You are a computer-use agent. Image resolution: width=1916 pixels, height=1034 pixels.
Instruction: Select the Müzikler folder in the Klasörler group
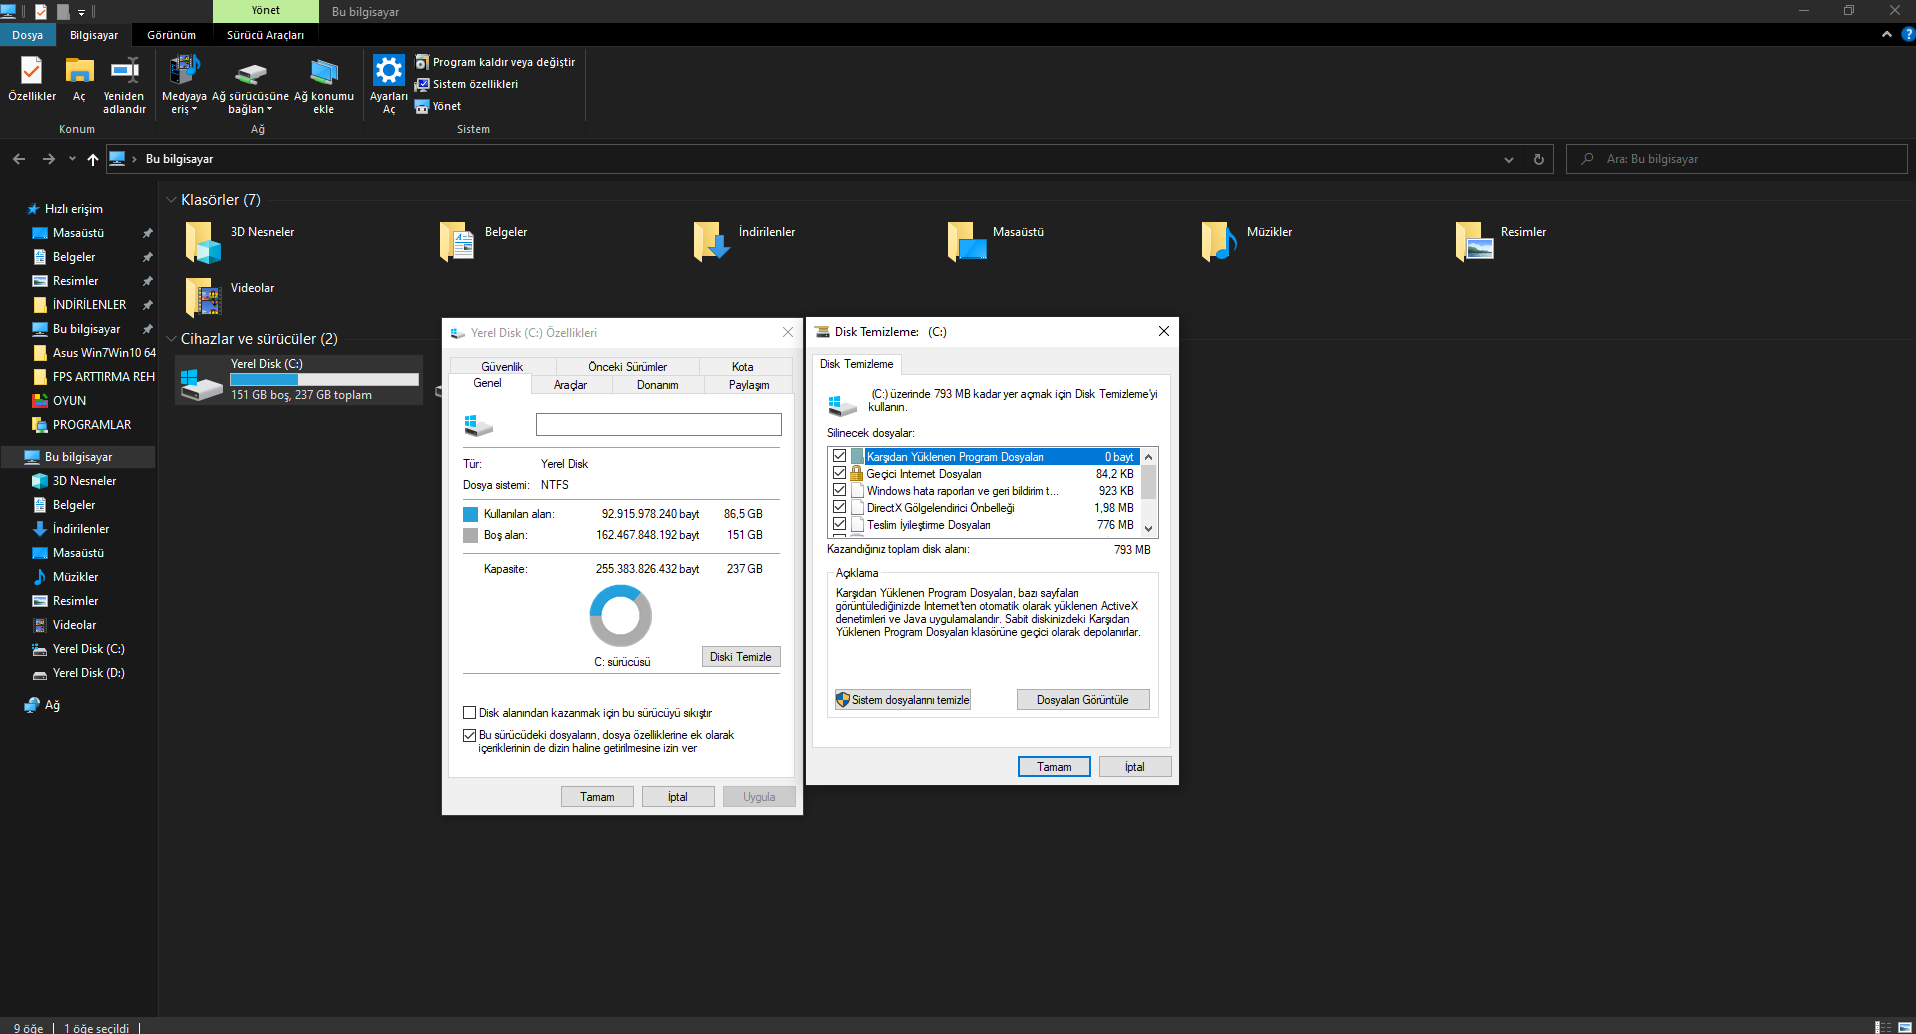pyautogui.click(x=1247, y=240)
